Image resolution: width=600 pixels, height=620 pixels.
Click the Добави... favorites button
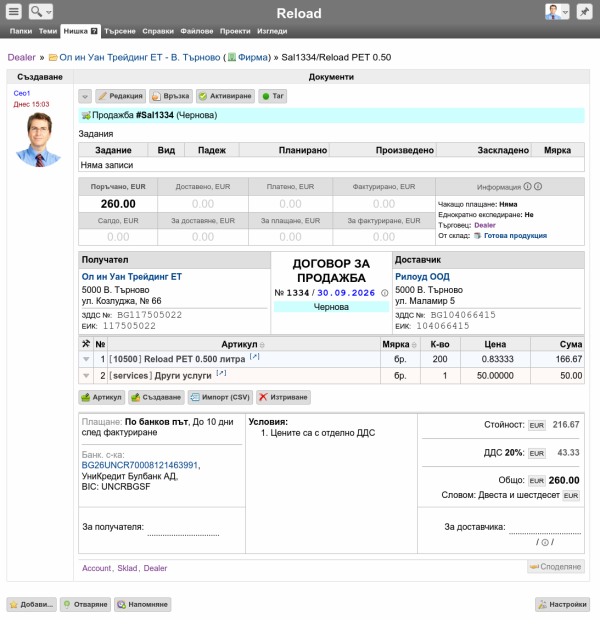(32, 605)
